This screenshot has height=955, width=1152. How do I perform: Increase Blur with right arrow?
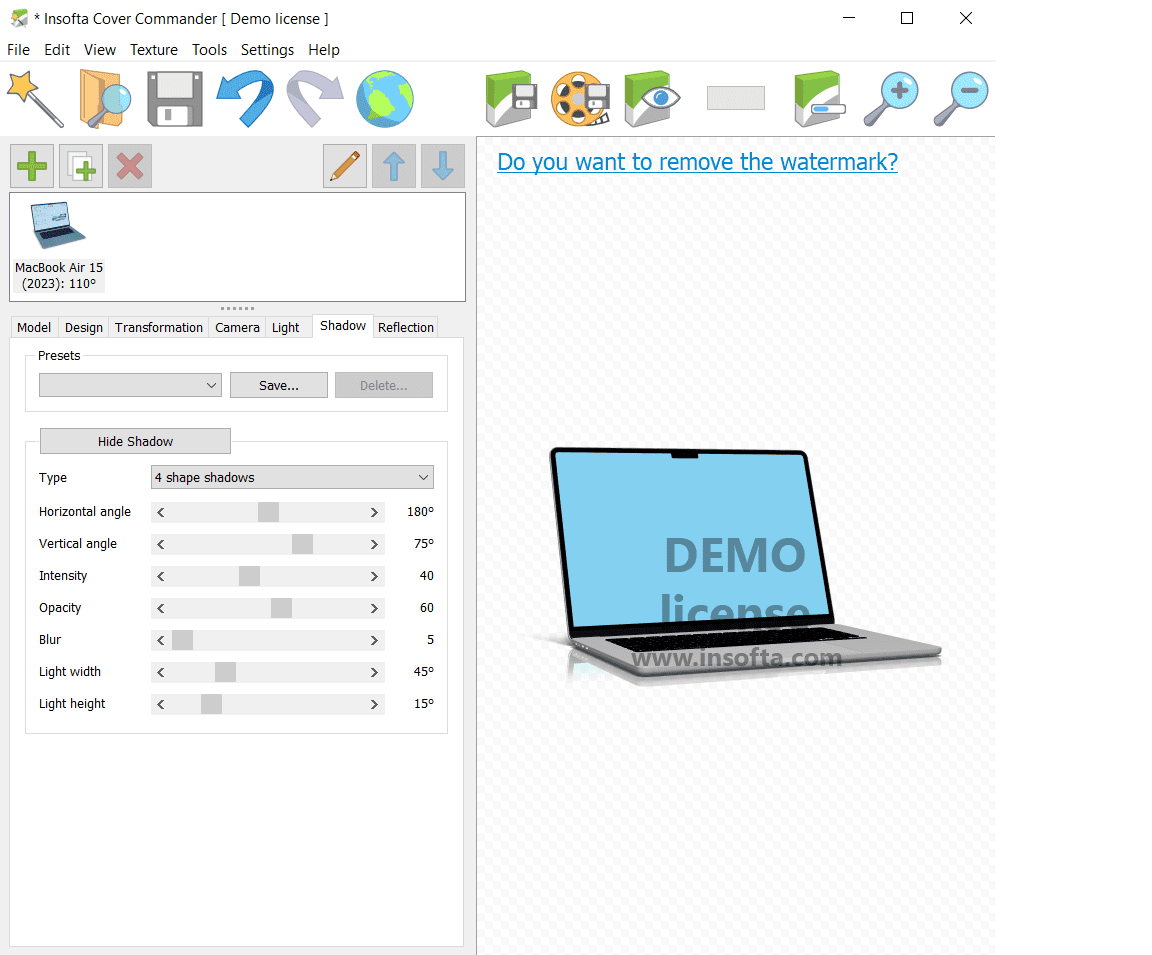[x=374, y=640]
